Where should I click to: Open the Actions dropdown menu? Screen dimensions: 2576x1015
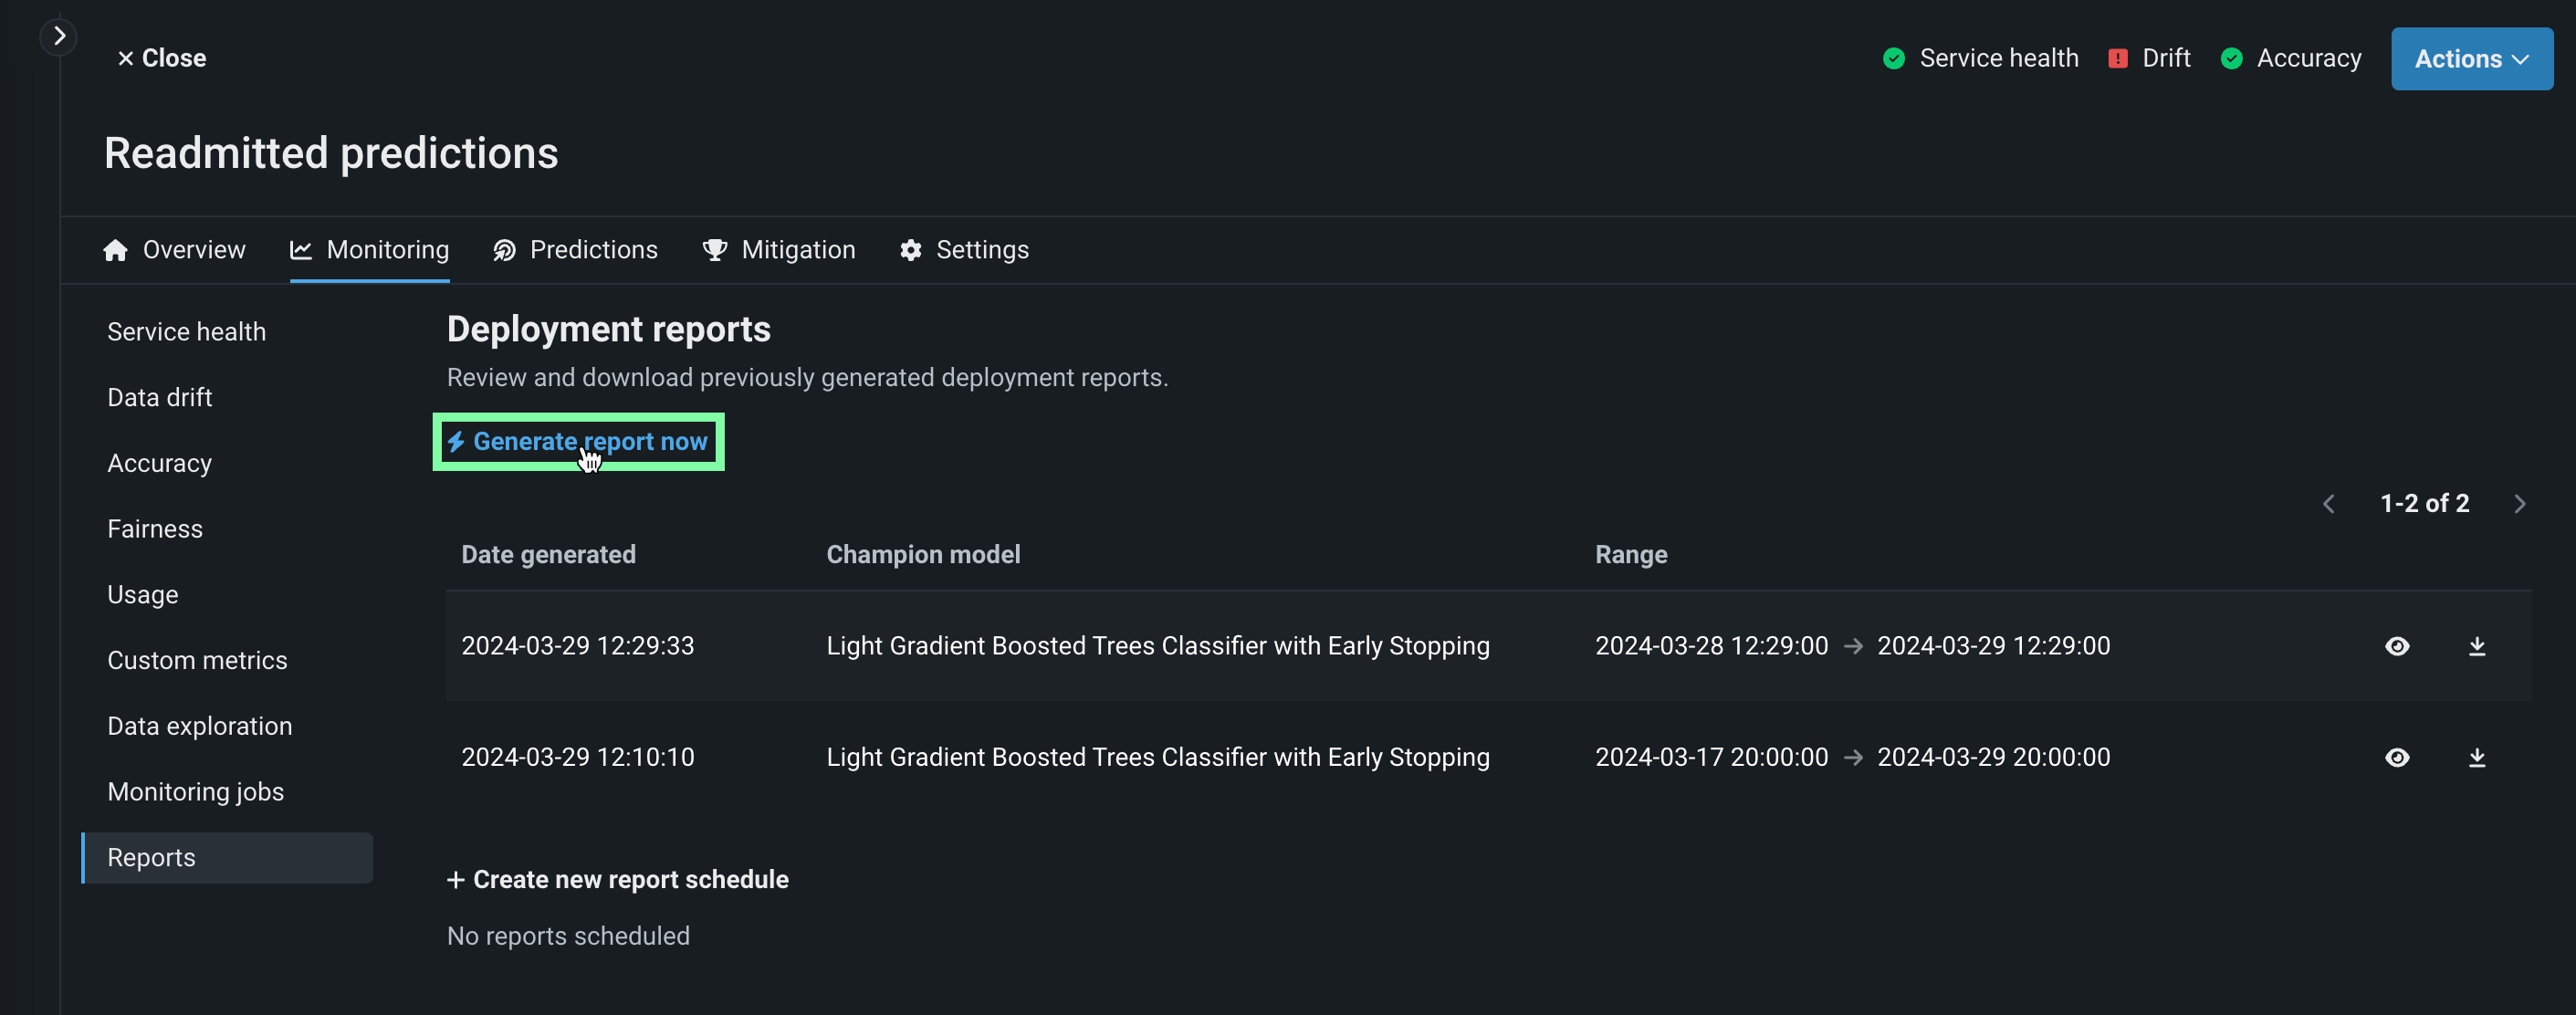pos(2471,59)
